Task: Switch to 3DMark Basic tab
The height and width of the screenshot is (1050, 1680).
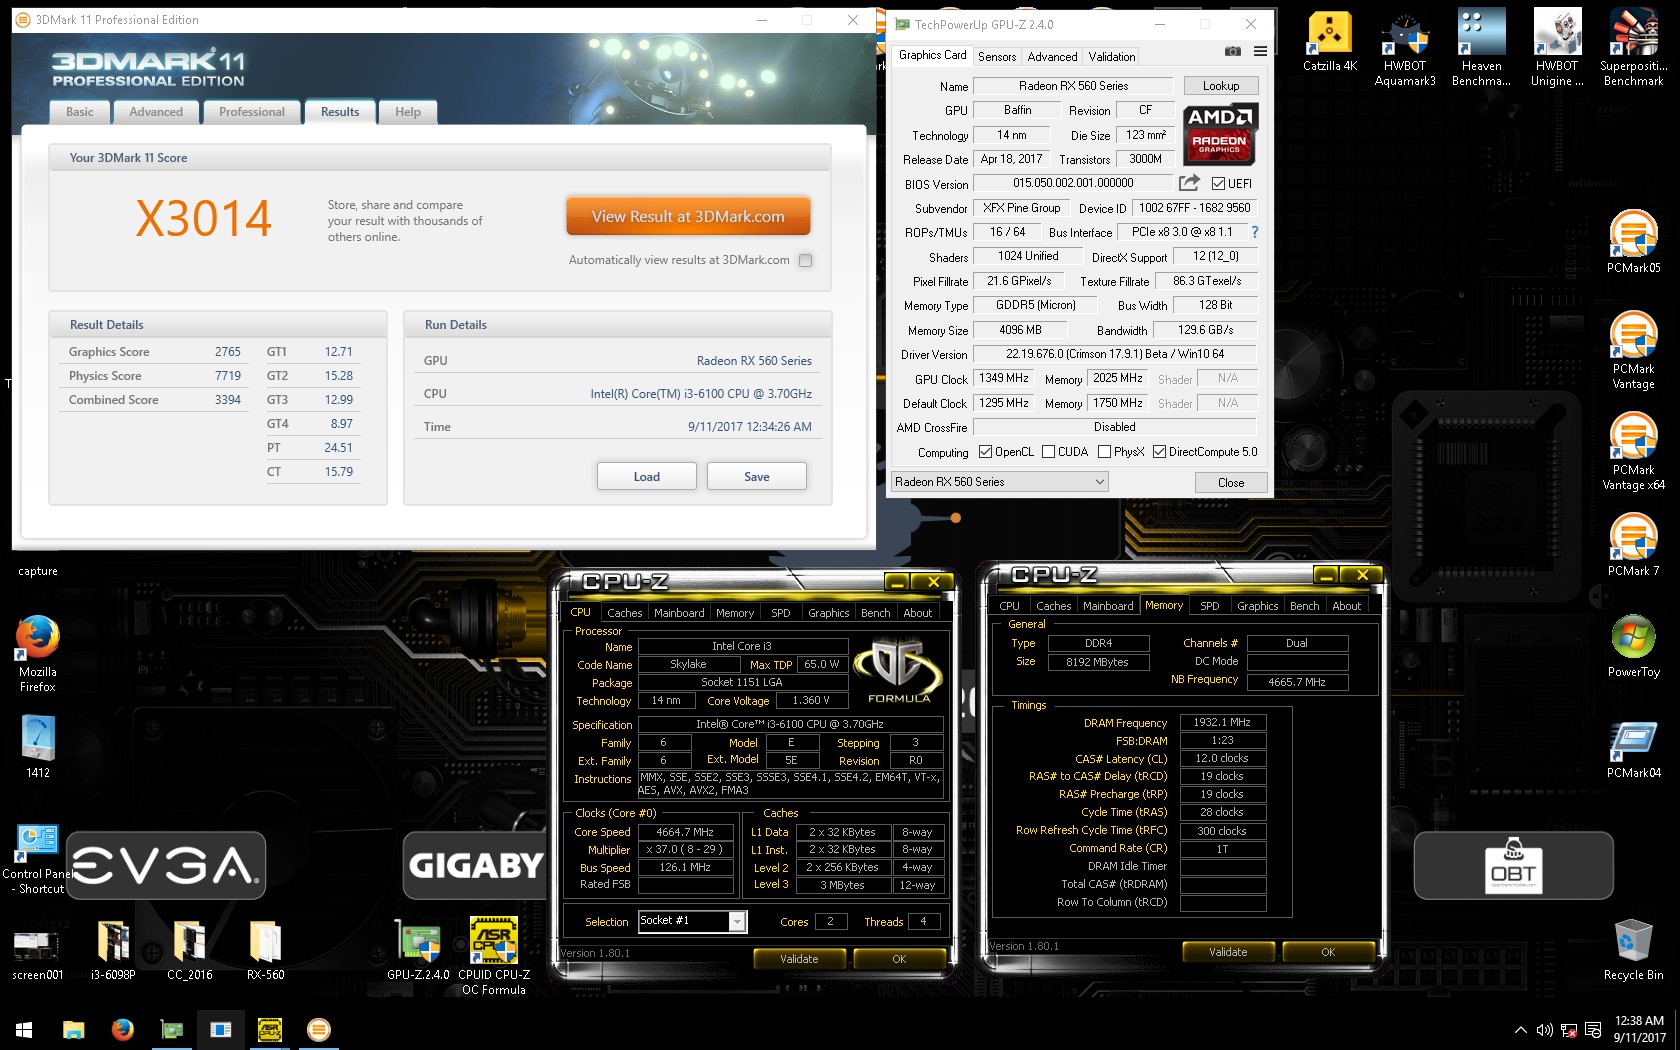Action: tap(80, 112)
